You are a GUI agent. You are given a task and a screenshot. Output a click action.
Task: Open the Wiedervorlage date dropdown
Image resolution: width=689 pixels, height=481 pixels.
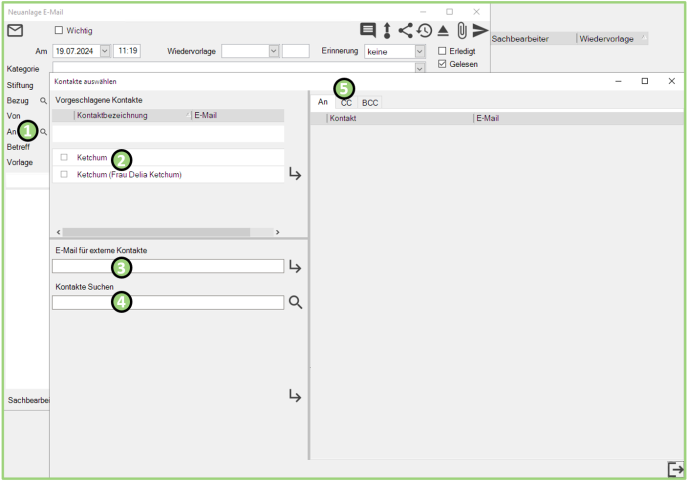[x=273, y=51]
